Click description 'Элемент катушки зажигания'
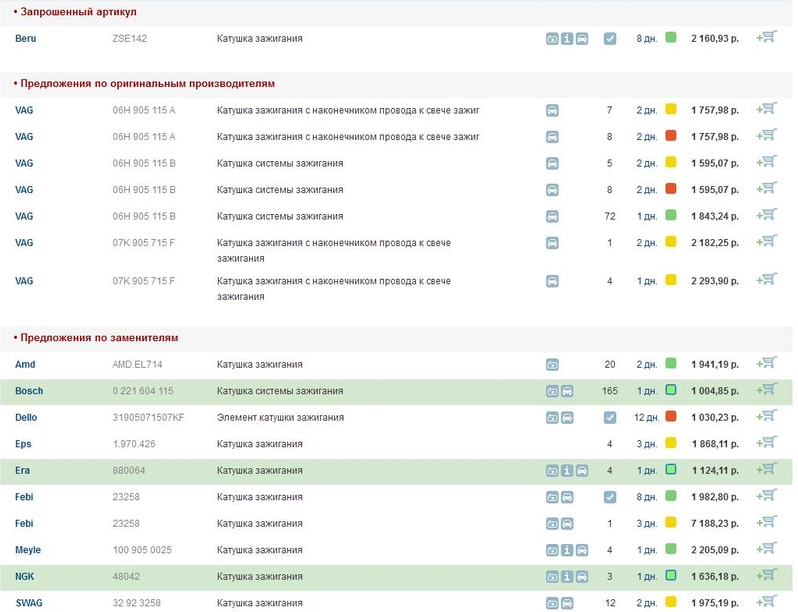Image resolution: width=798 pixels, height=612 pixels. 280,418
